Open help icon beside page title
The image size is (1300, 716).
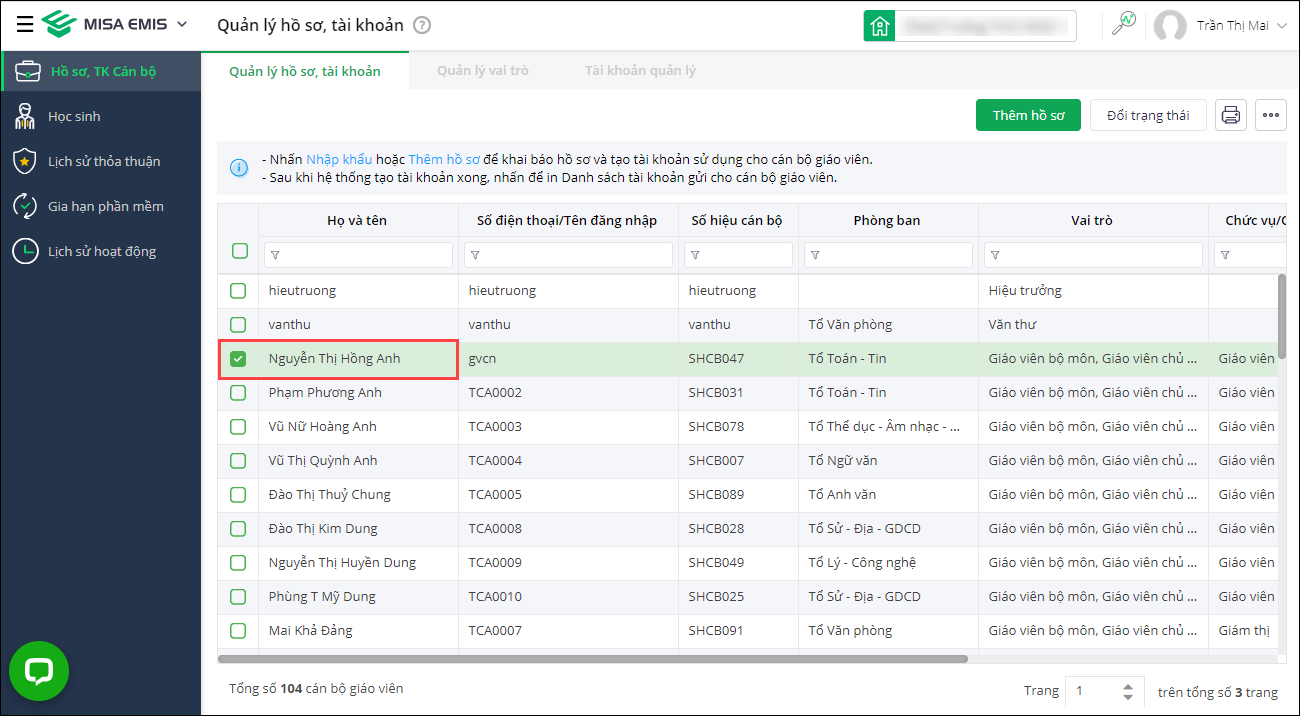click(x=422, y=25)
